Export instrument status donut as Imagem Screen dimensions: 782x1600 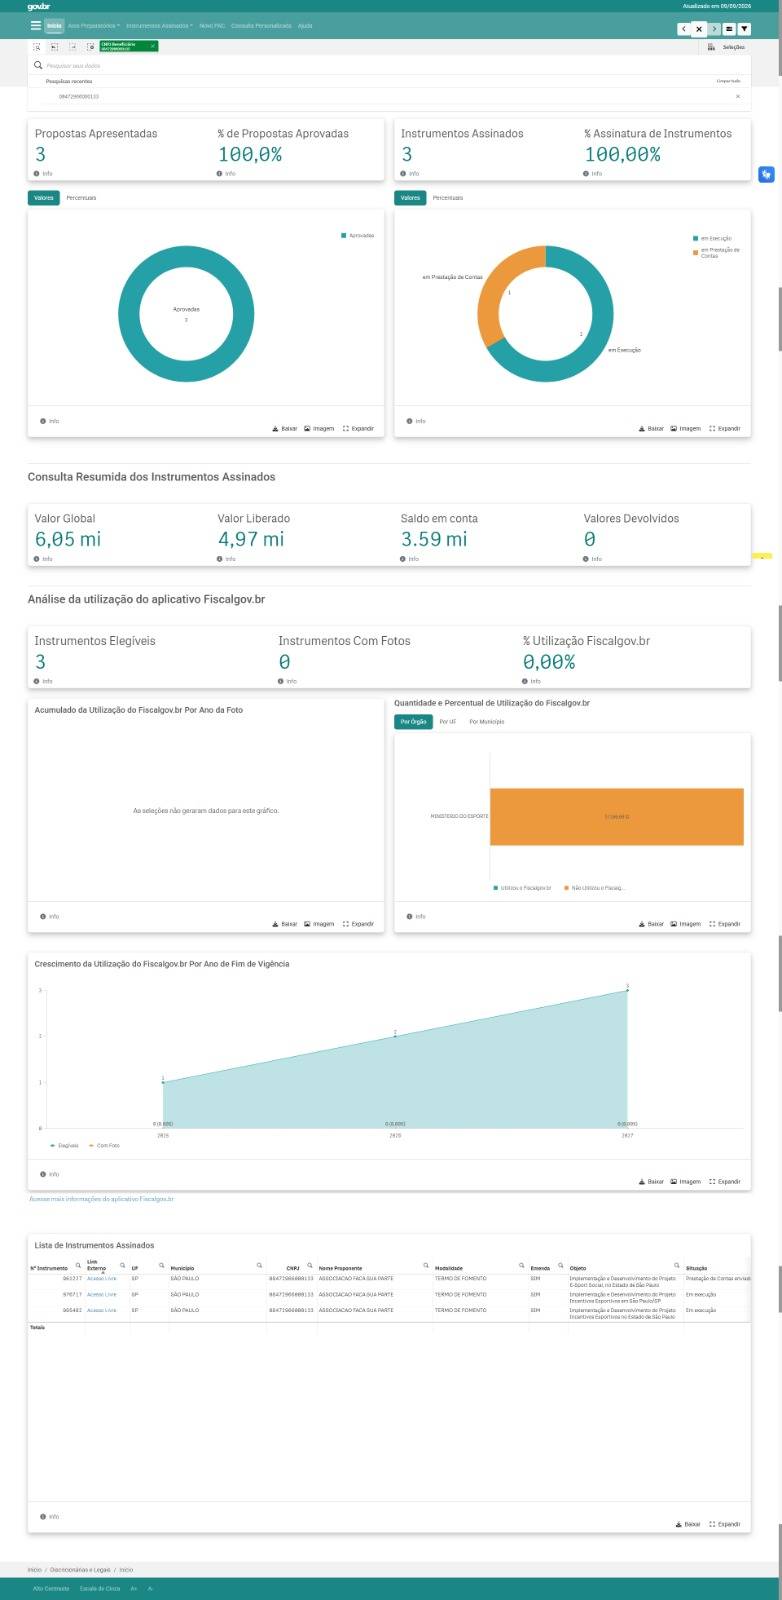(x=685, y=428)
